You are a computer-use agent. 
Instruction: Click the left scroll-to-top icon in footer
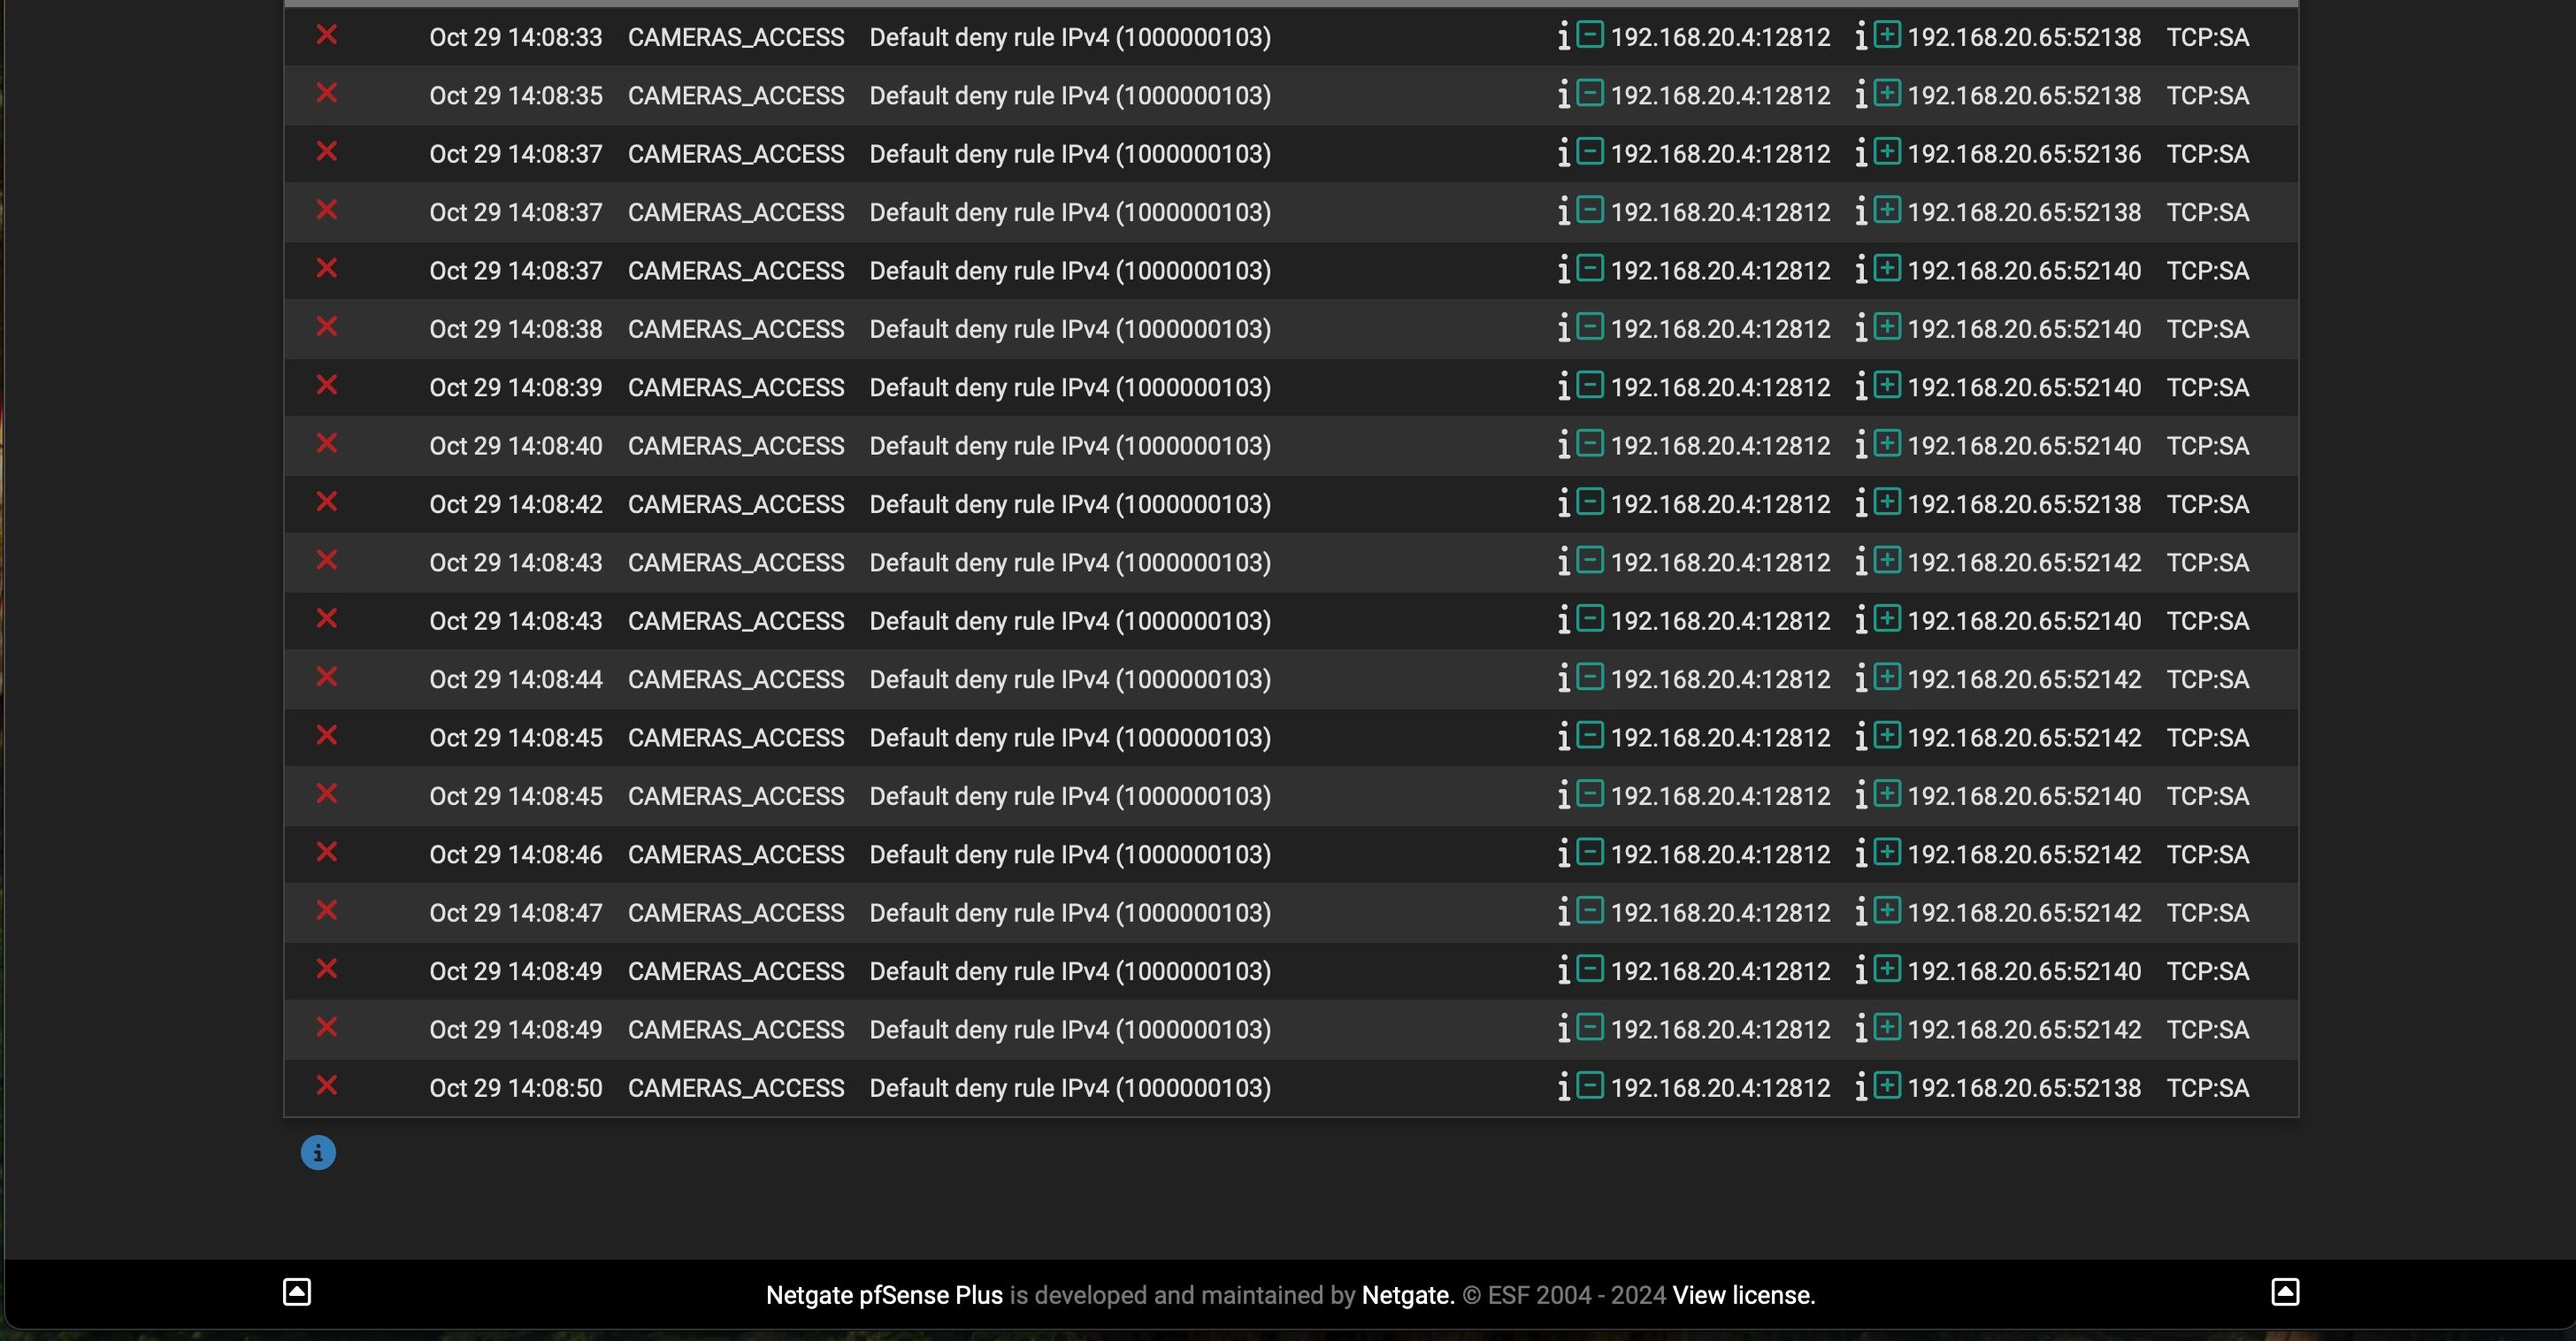pyautogui.click(x=297, y=1292)
